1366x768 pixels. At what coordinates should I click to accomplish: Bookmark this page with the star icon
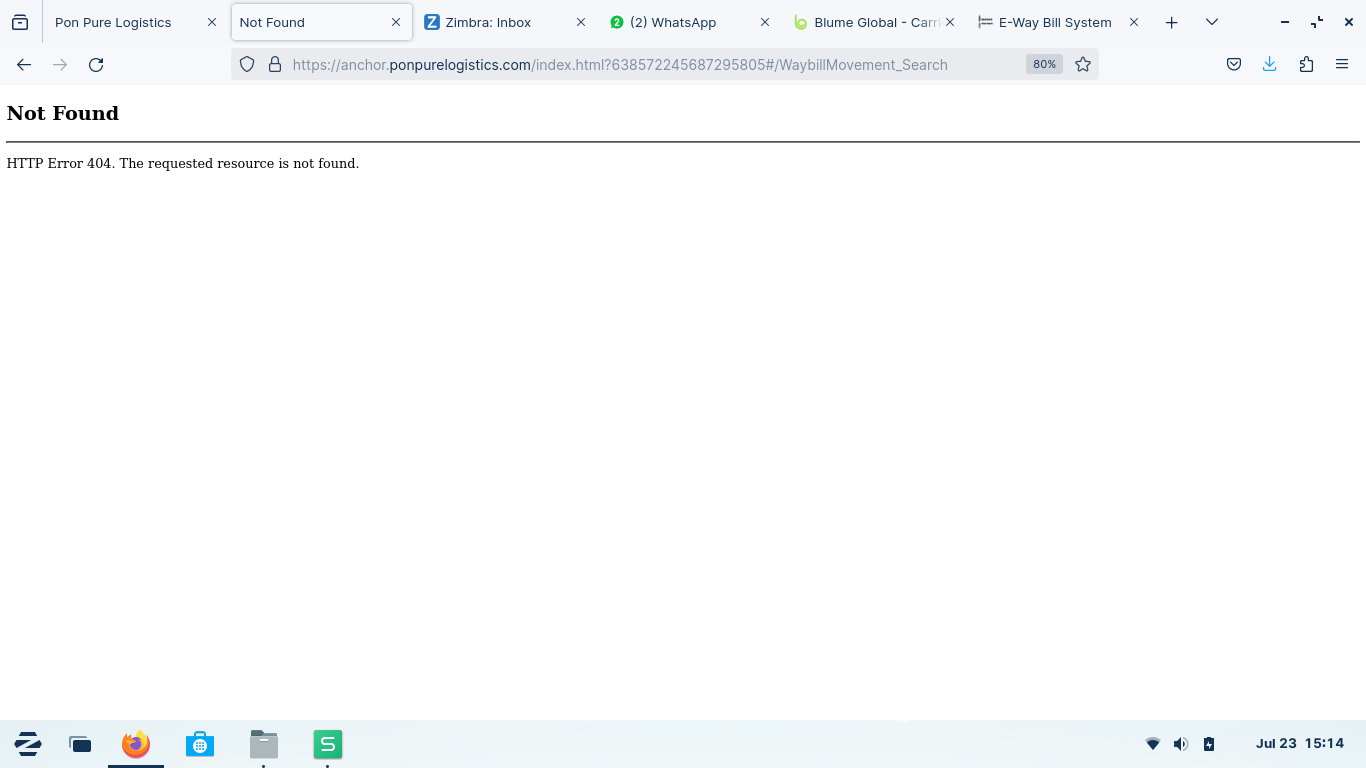(x=1082, y=65)
